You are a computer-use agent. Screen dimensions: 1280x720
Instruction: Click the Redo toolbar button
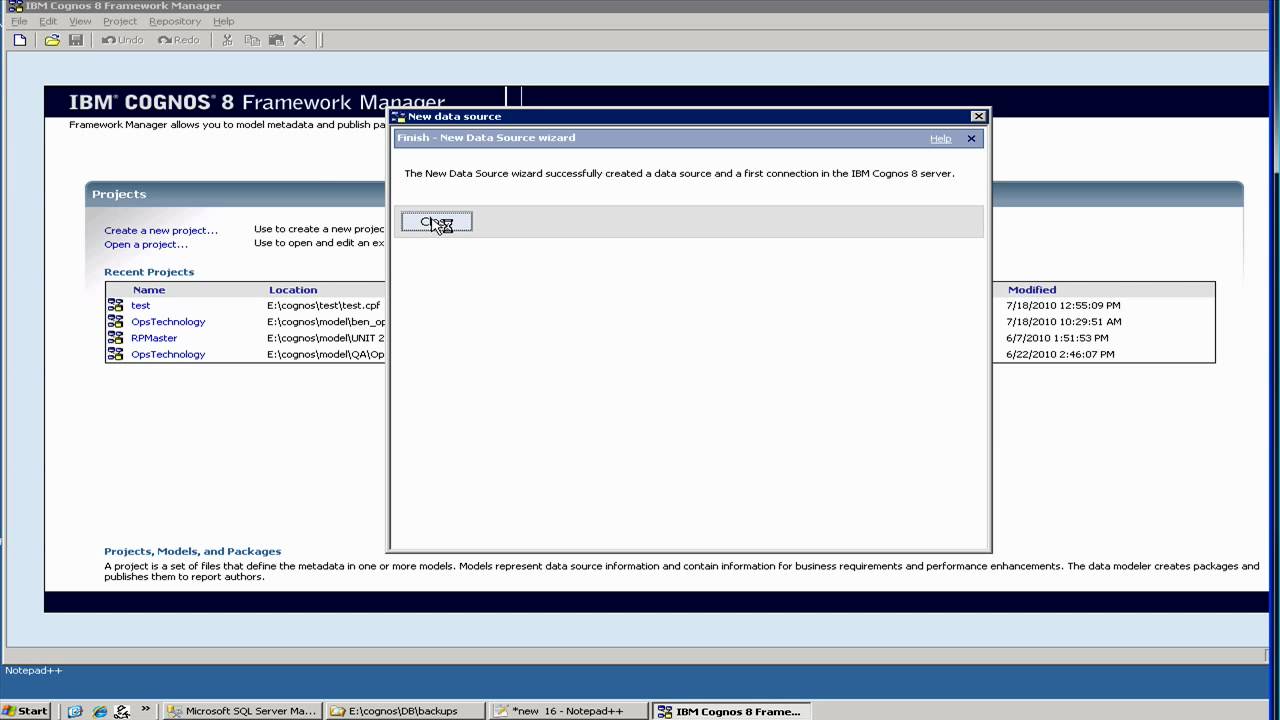179,40
